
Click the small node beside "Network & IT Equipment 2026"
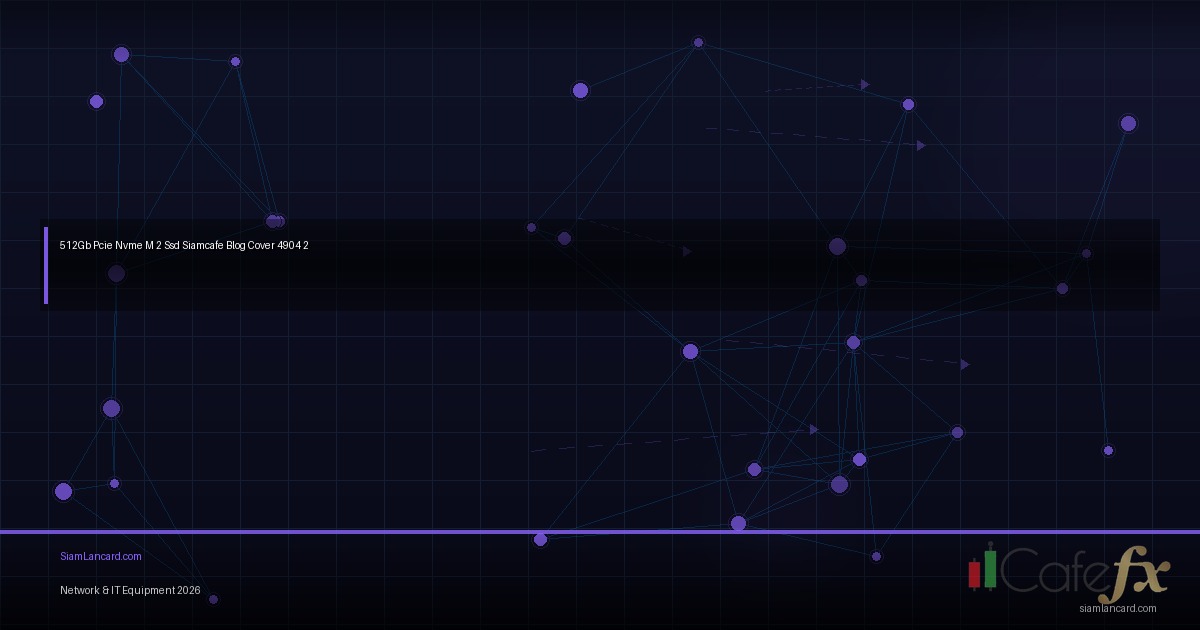click(213, 599)
